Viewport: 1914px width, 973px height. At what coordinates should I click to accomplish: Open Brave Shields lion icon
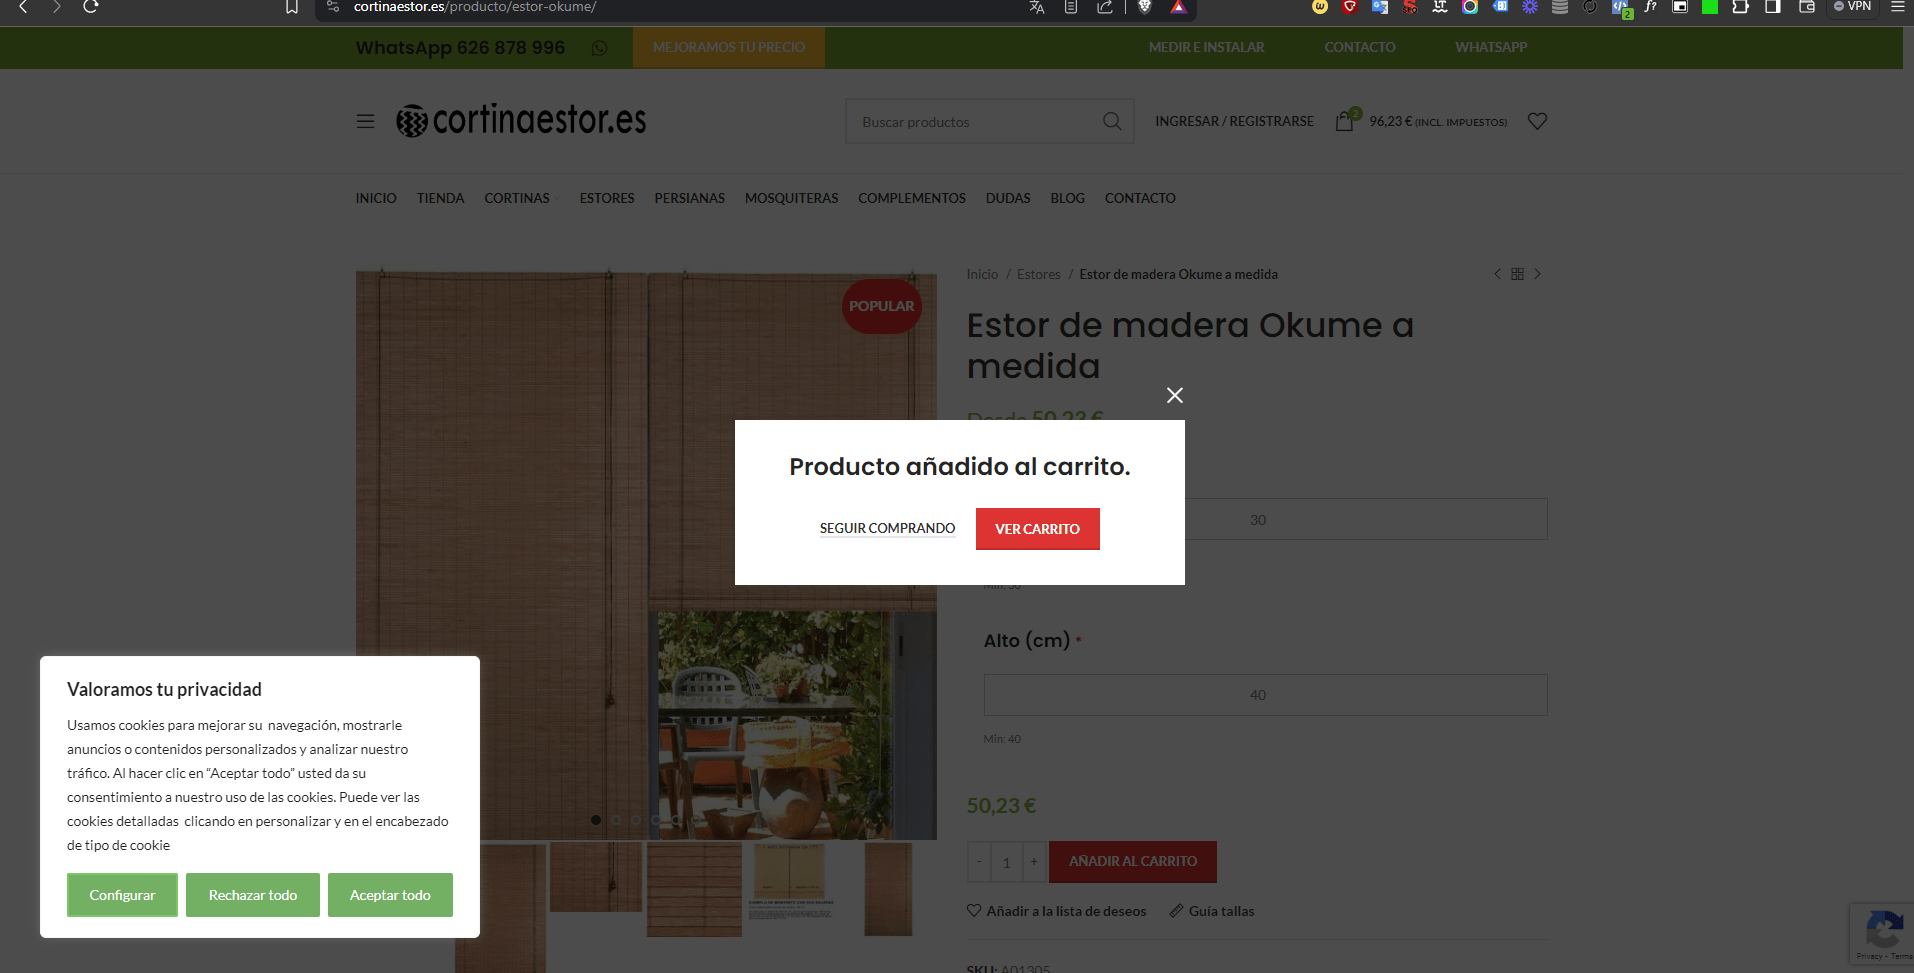click(1145, 7)
